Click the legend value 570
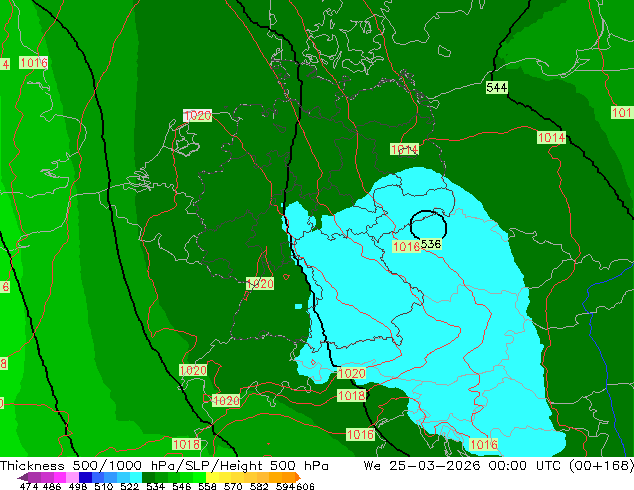 click(233, 486)
